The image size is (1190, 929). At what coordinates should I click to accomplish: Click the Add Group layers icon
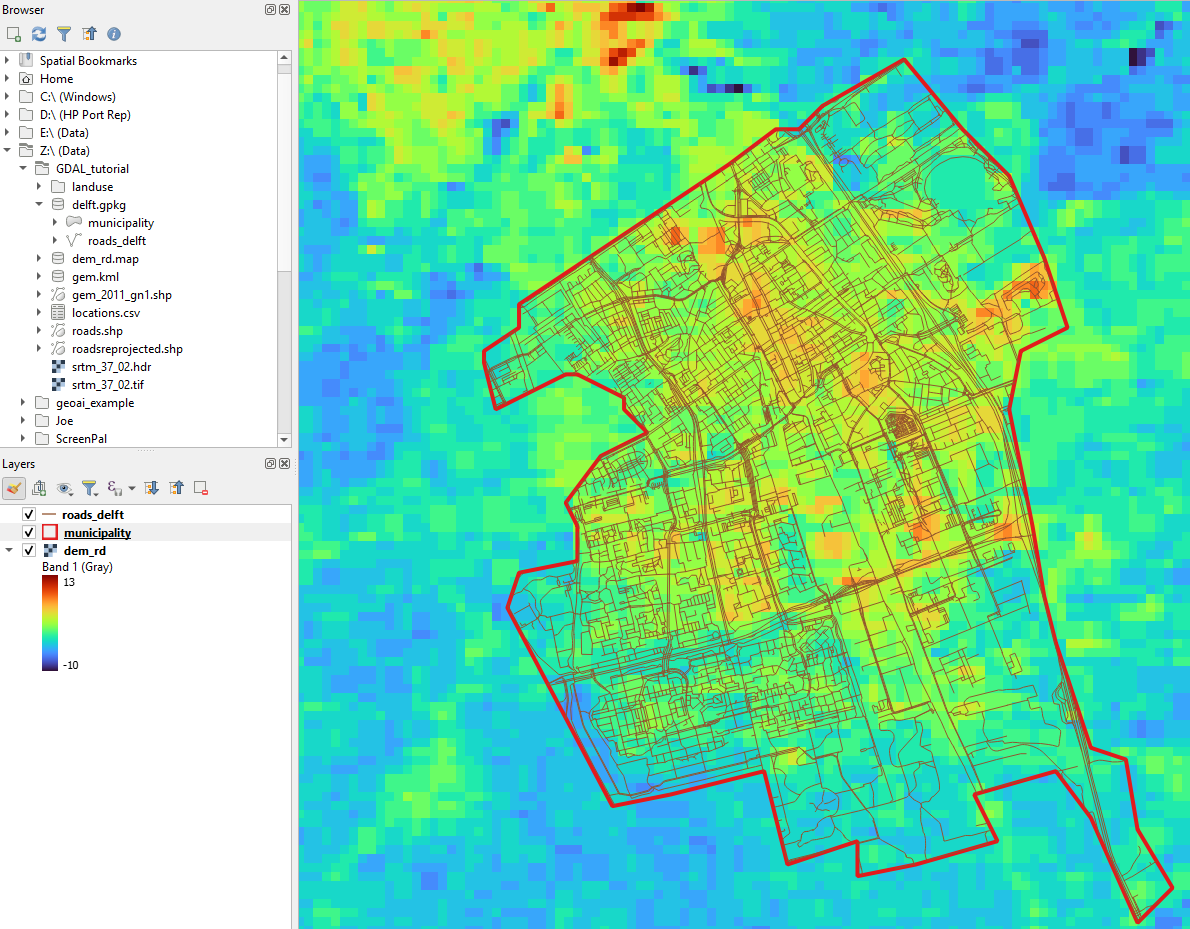click(39, 488)
